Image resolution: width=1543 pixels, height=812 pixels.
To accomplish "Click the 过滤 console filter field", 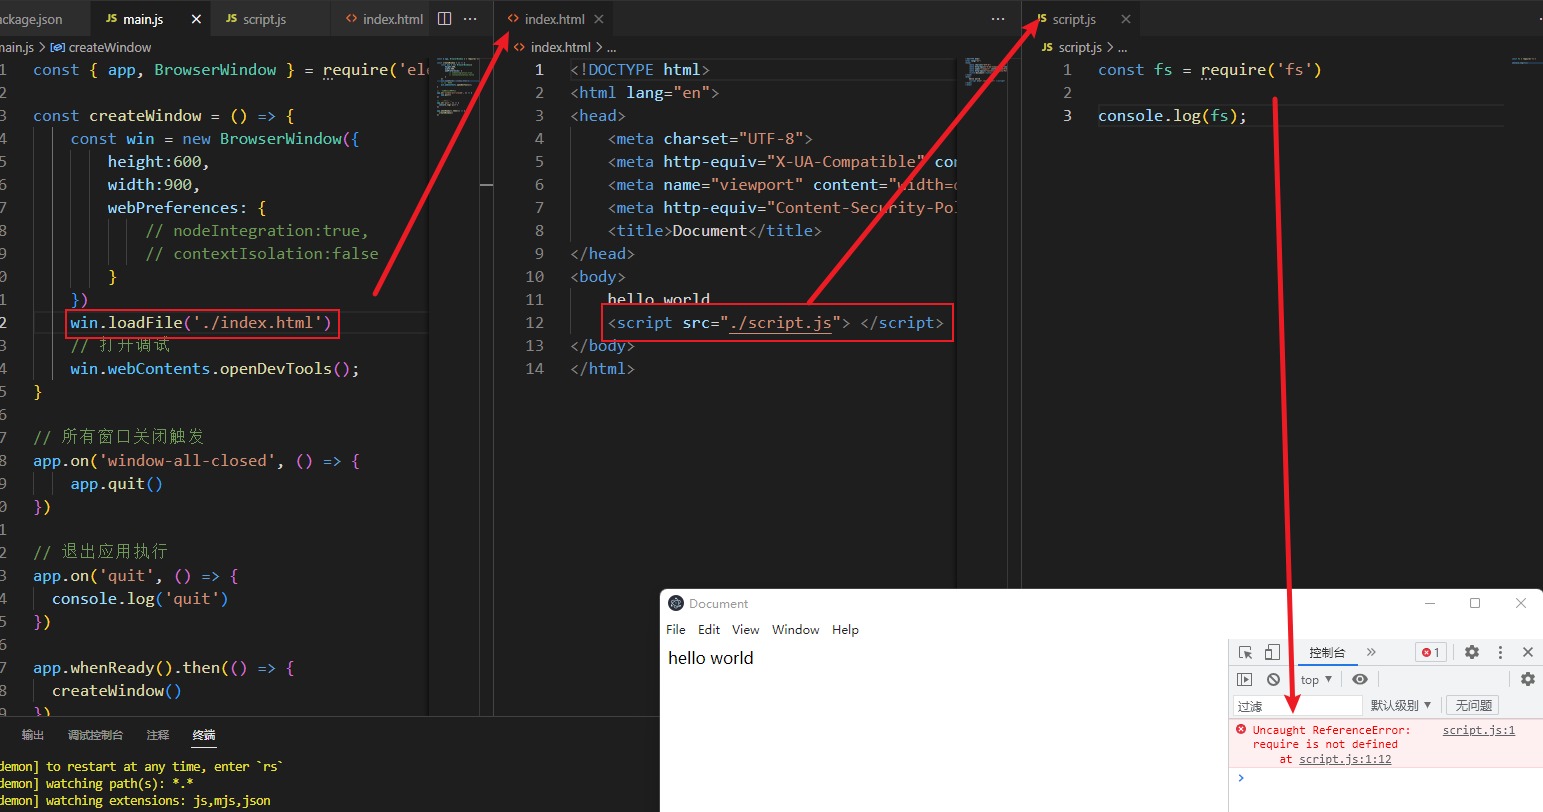I will coord(1298,706).
